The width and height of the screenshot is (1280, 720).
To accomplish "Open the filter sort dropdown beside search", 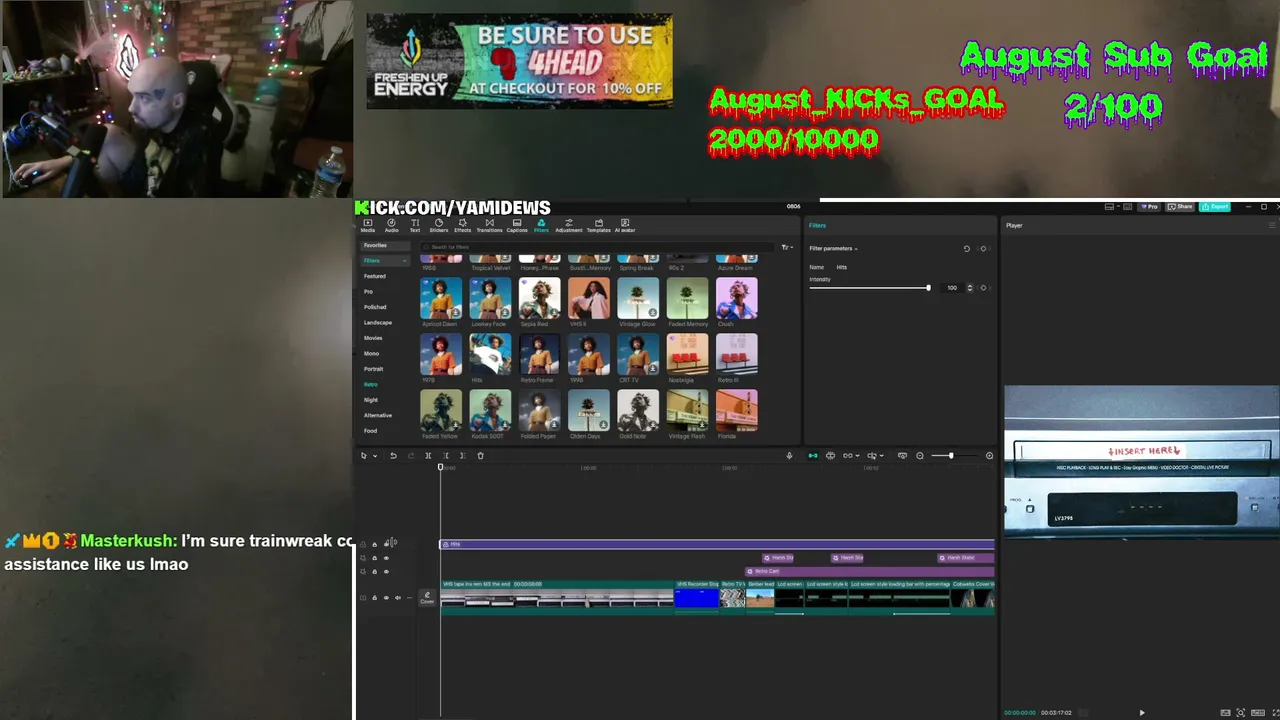I will point(787,247).
